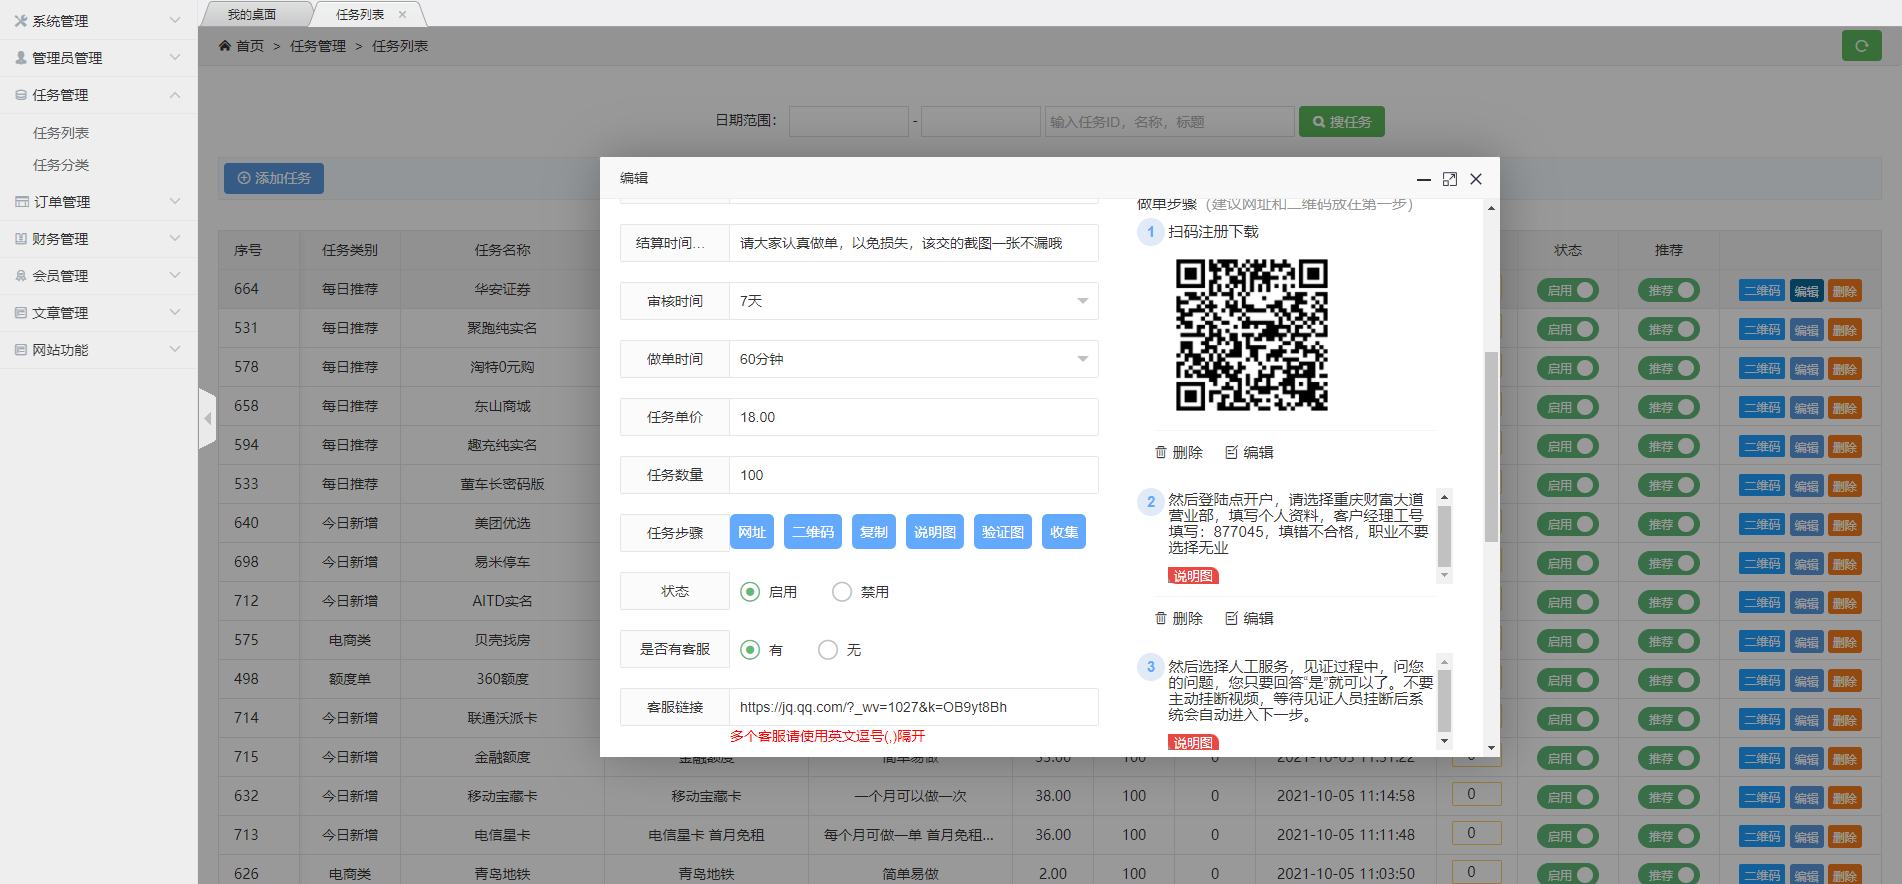Viewport: 1902px width, 884px height.
Task: Open the 审核时间 dropdown showing 7天
Action: coord(913,301)
